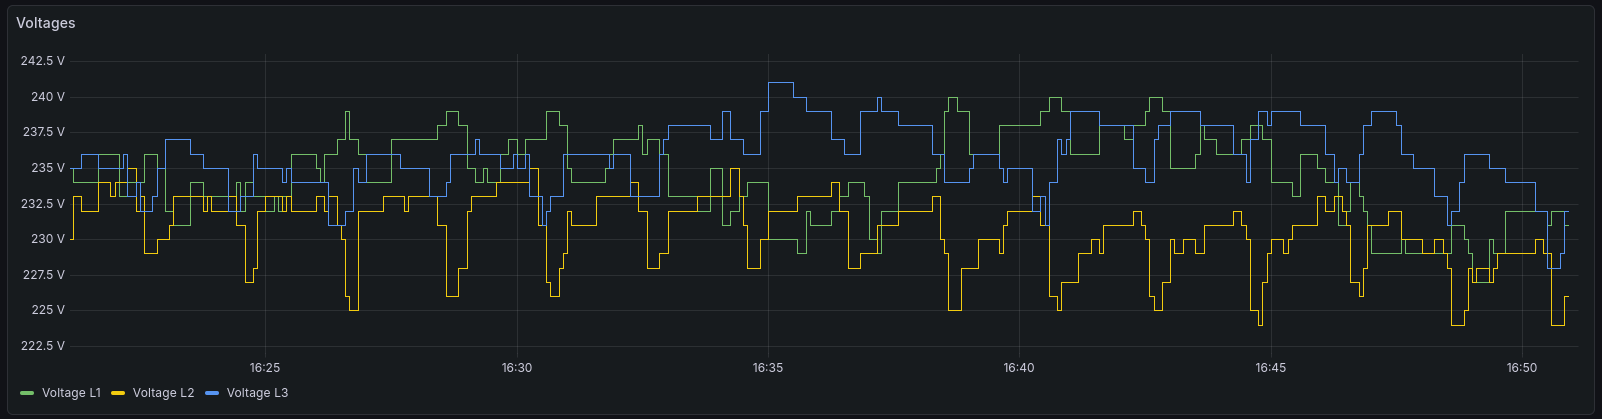Click the blue Voltage L3 color swatch
1602x419 pixels.
[x=212, y=393]
